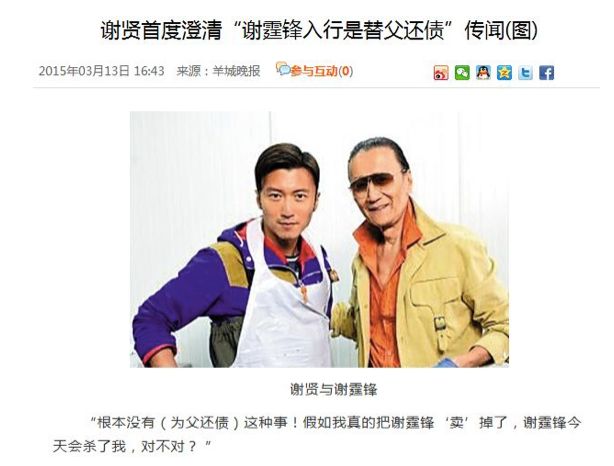The image size is (614, 466).
Task: Click the paragraph line beginning 根本没有
Action: [x=335, y=423]
